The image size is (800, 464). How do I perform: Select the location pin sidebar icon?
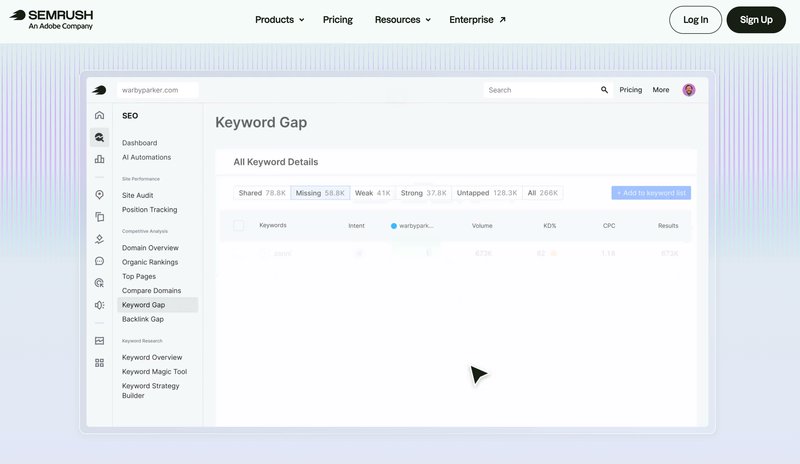(x=99, y=194)
